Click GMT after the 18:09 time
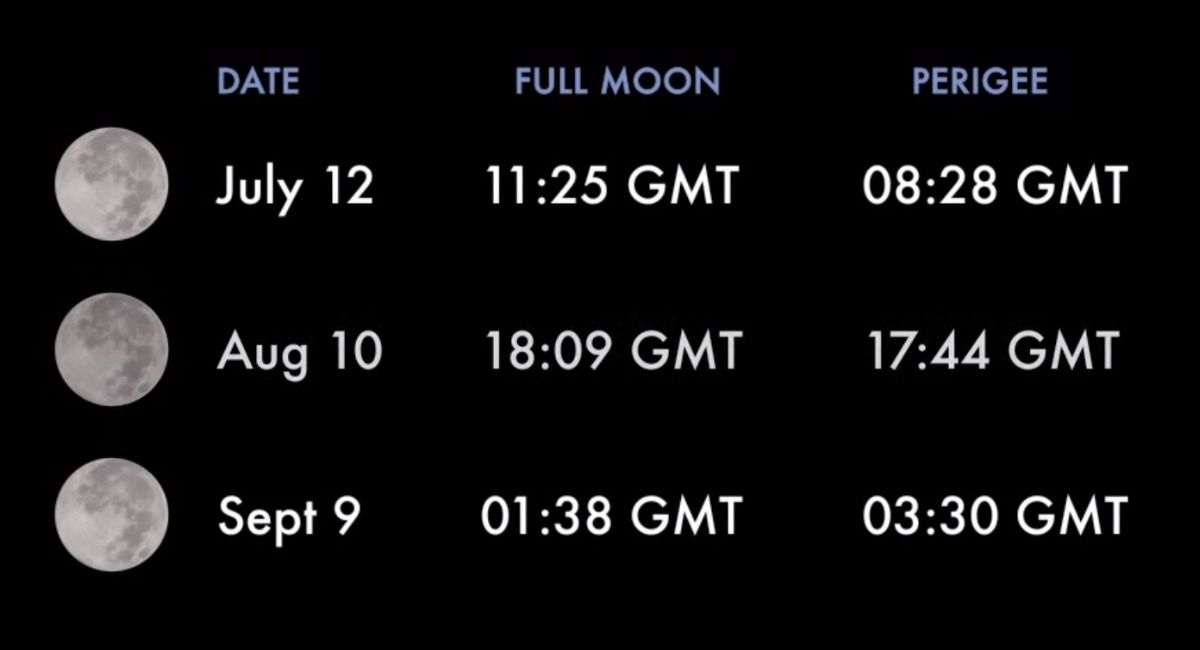This screenshot has width=1200, height=650. (687, 351)
